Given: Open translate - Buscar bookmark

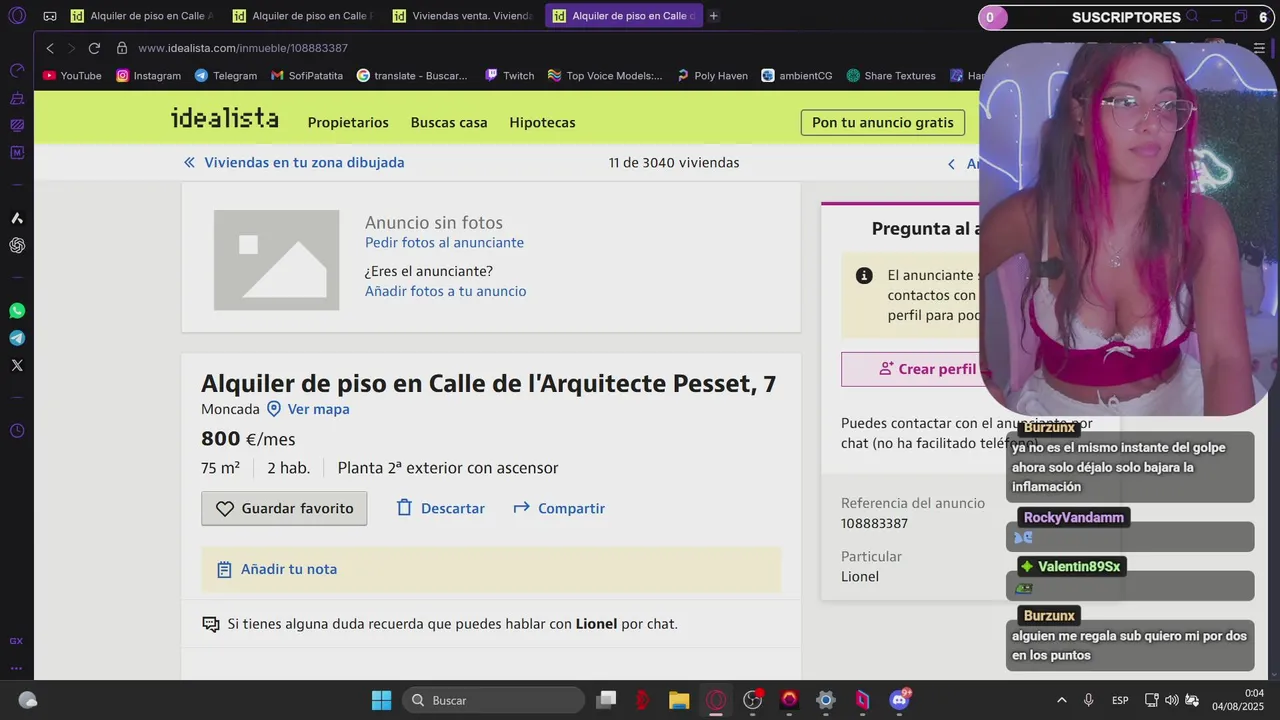Looking at the screenshot, I should (x=411, y=75).
